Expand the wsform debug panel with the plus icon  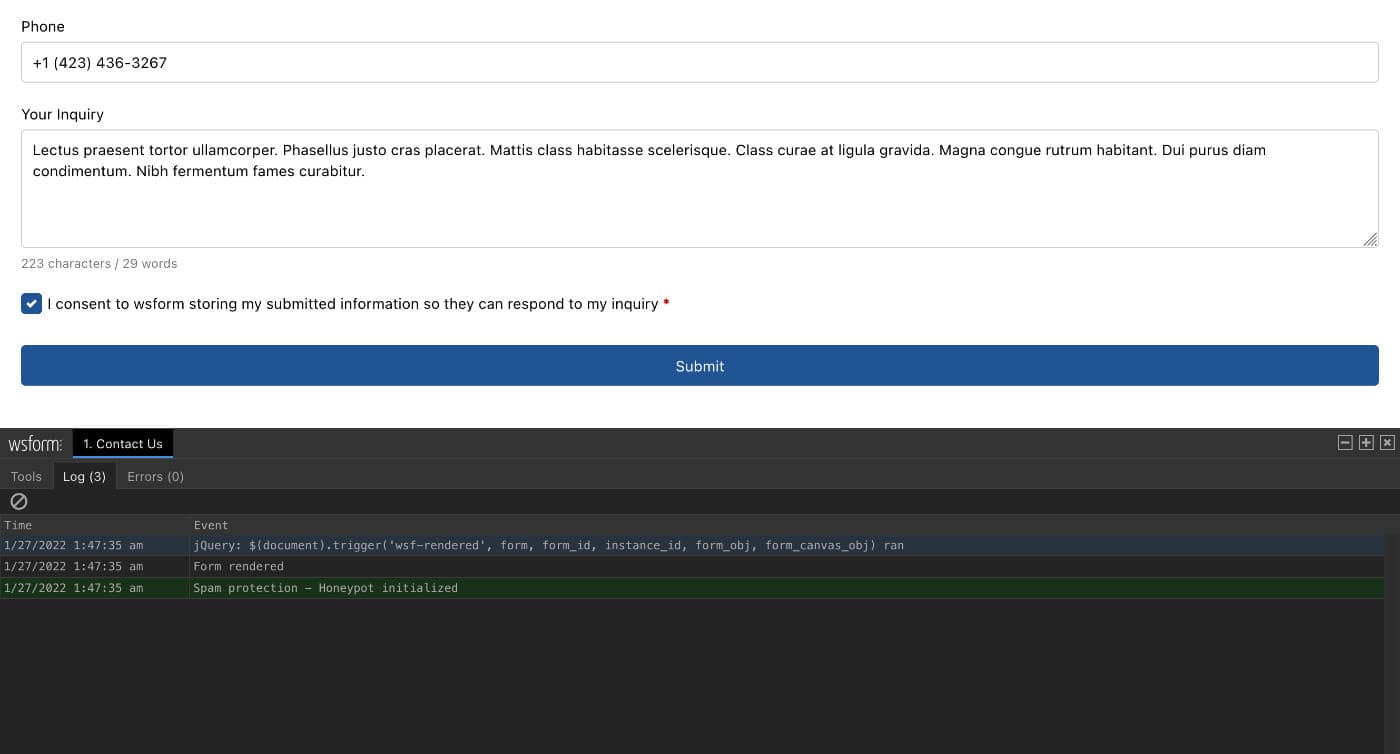[x=1366, y=442]
